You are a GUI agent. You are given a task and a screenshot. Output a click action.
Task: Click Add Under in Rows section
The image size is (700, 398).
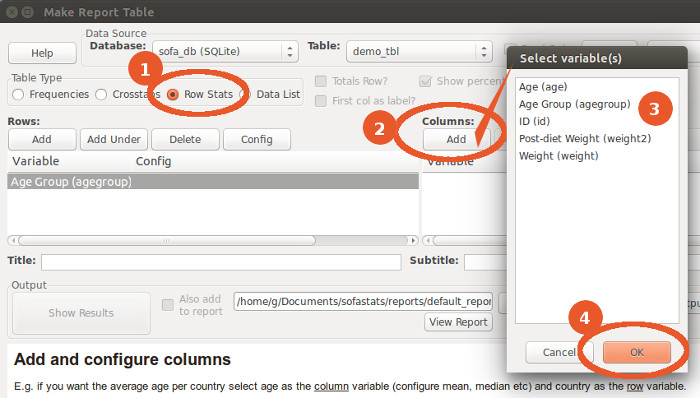[114, 140]
